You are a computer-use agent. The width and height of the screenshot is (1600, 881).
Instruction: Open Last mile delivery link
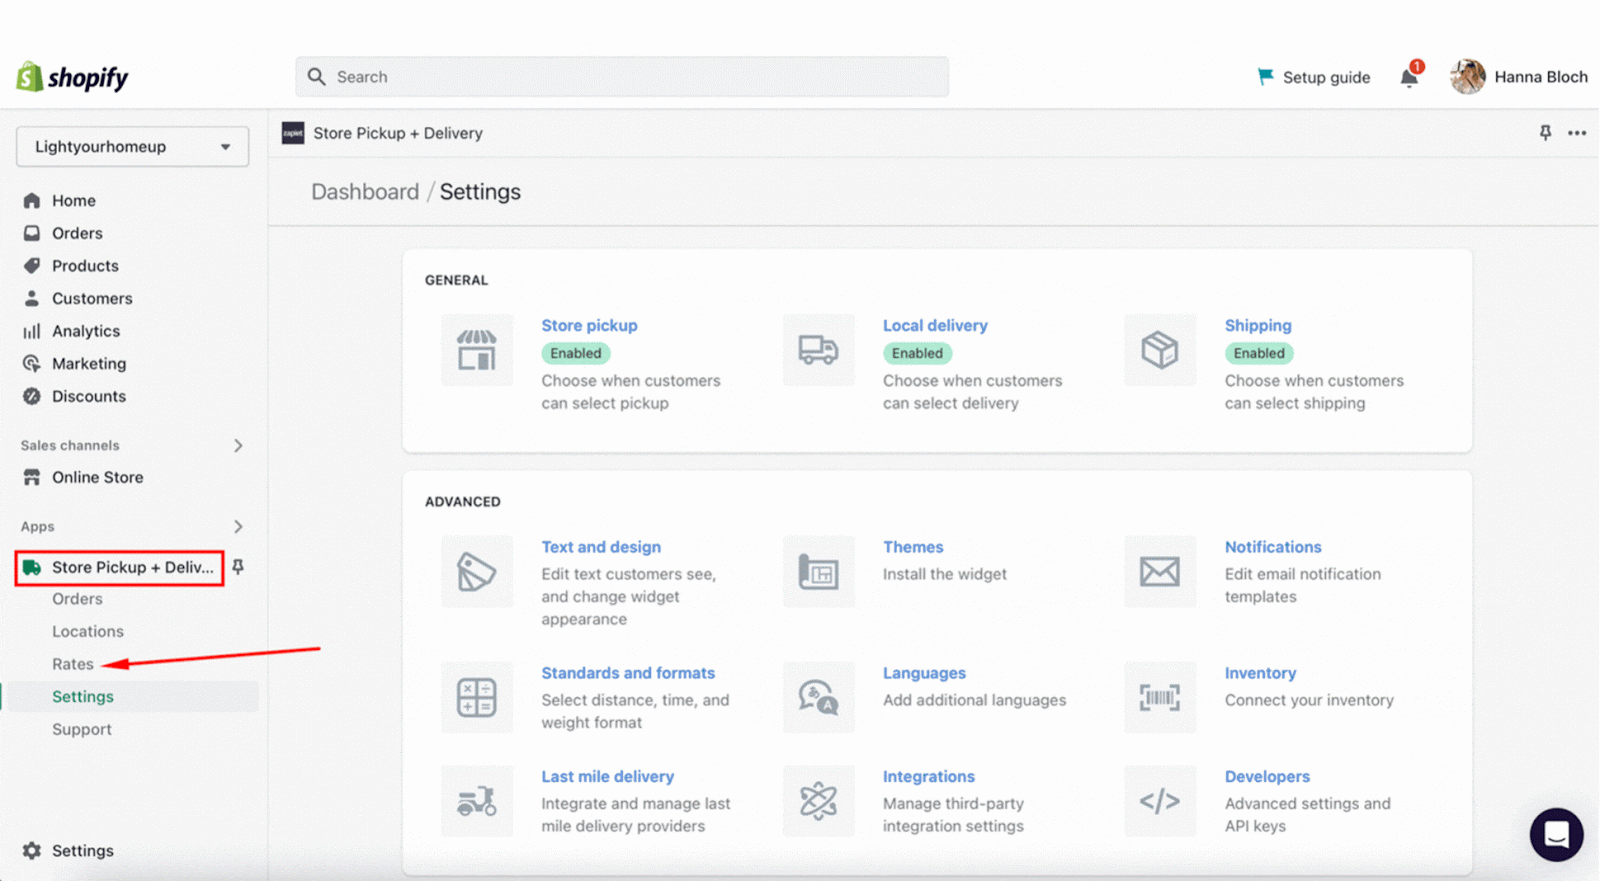[607, 777]
